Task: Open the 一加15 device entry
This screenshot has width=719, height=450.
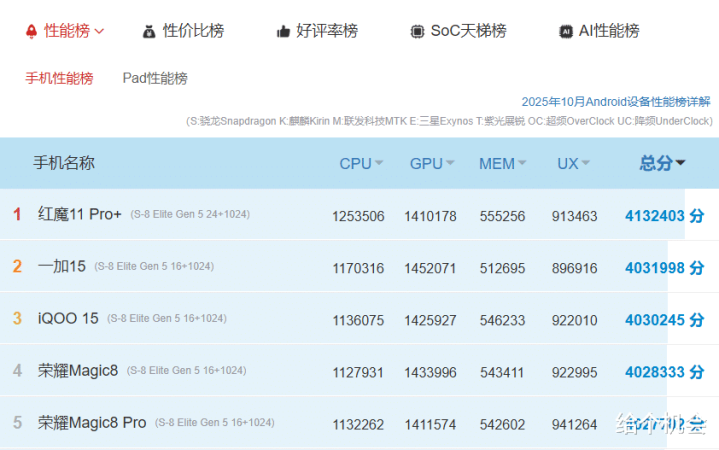Action: (x=62, y=266)
